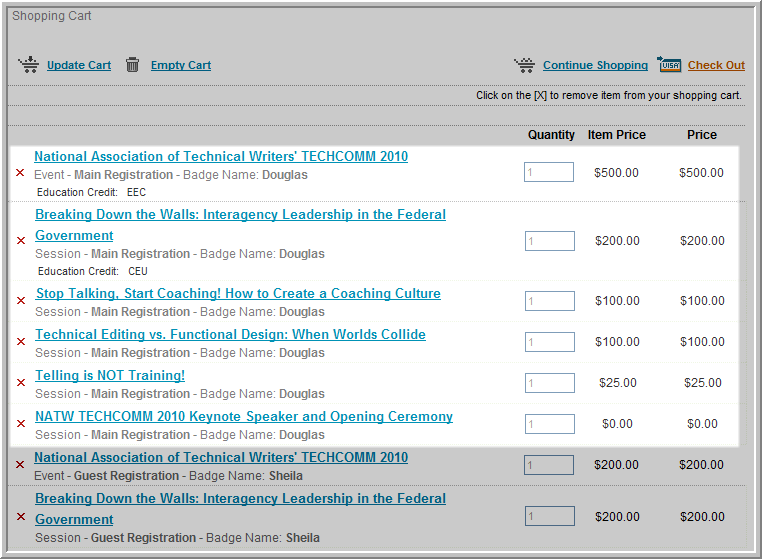Click the Price column header

point(702,135)
